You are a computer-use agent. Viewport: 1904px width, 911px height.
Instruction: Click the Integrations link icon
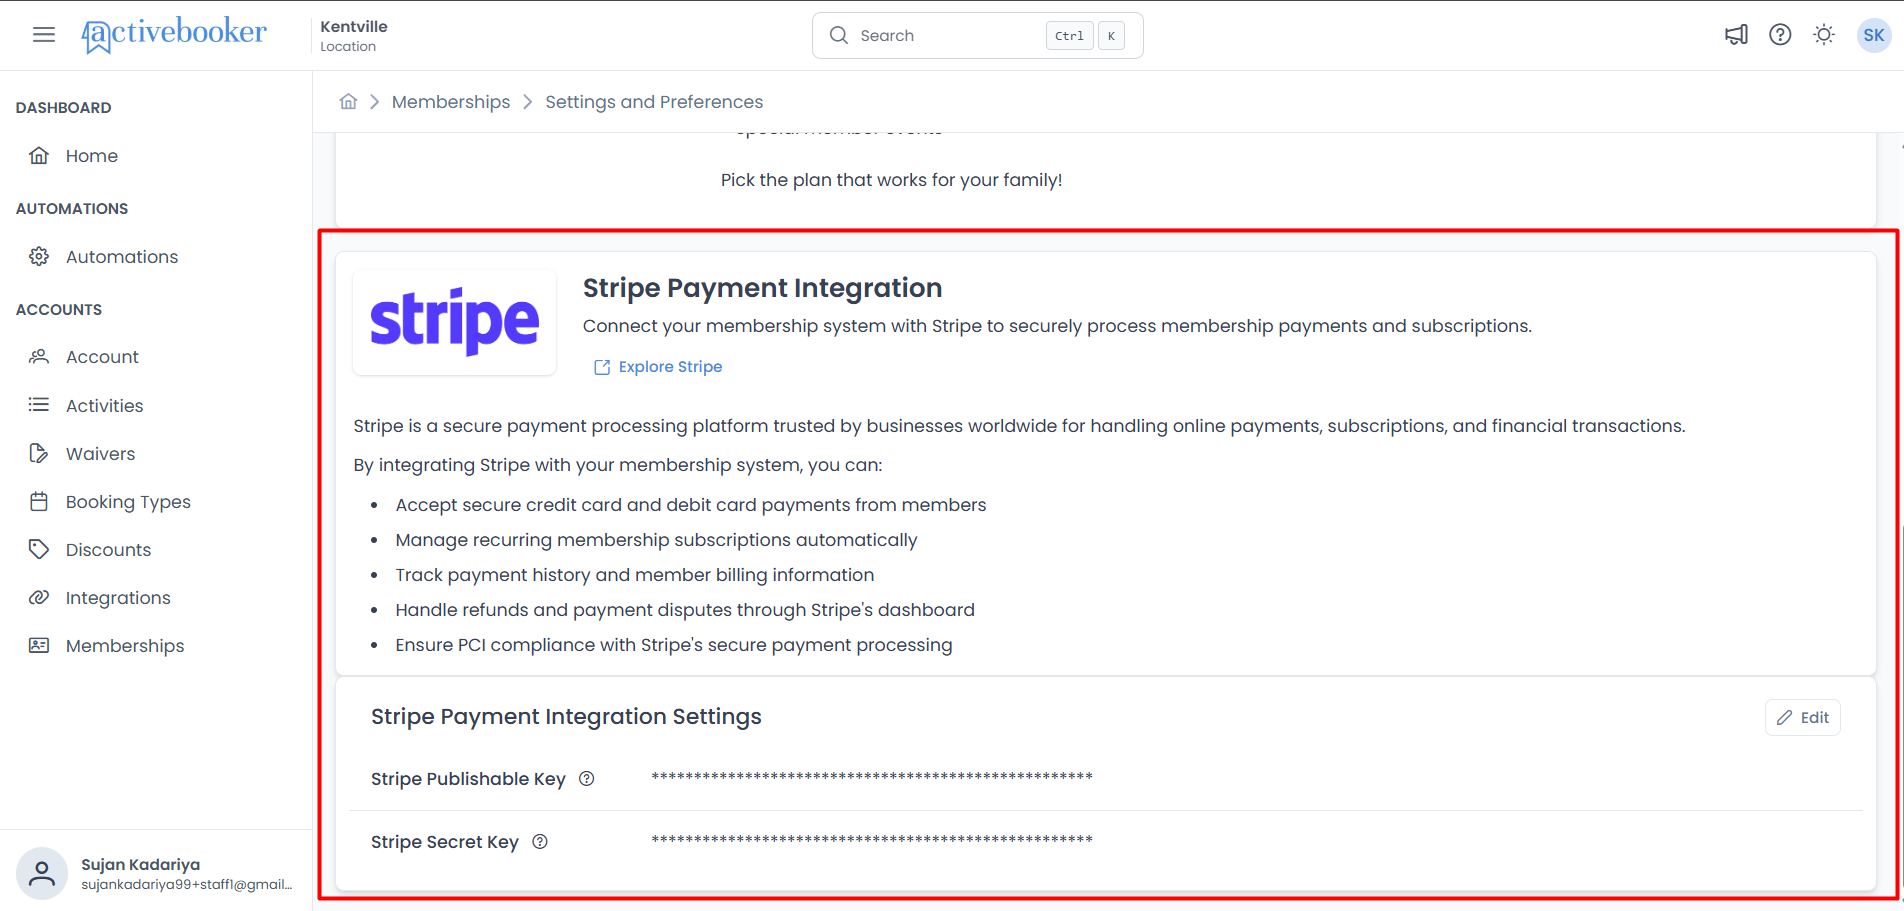[x=39, y=597]
